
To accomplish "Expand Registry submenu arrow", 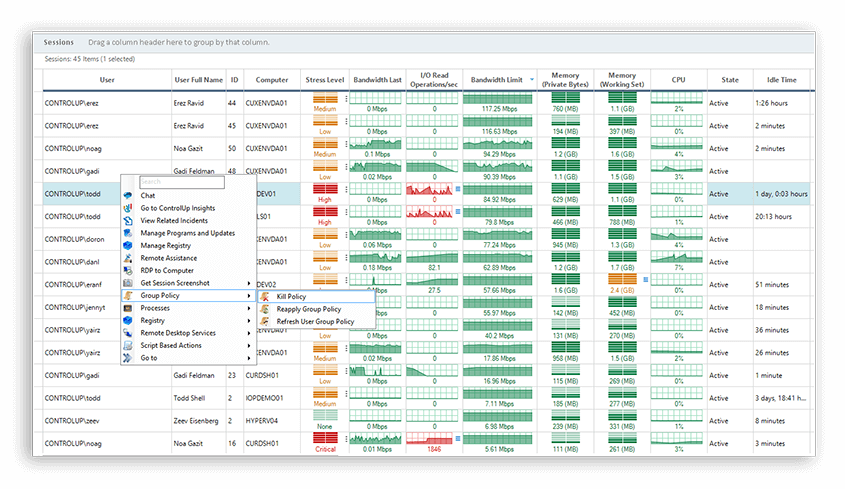I will pyautogui.click(x=249, y=320).
